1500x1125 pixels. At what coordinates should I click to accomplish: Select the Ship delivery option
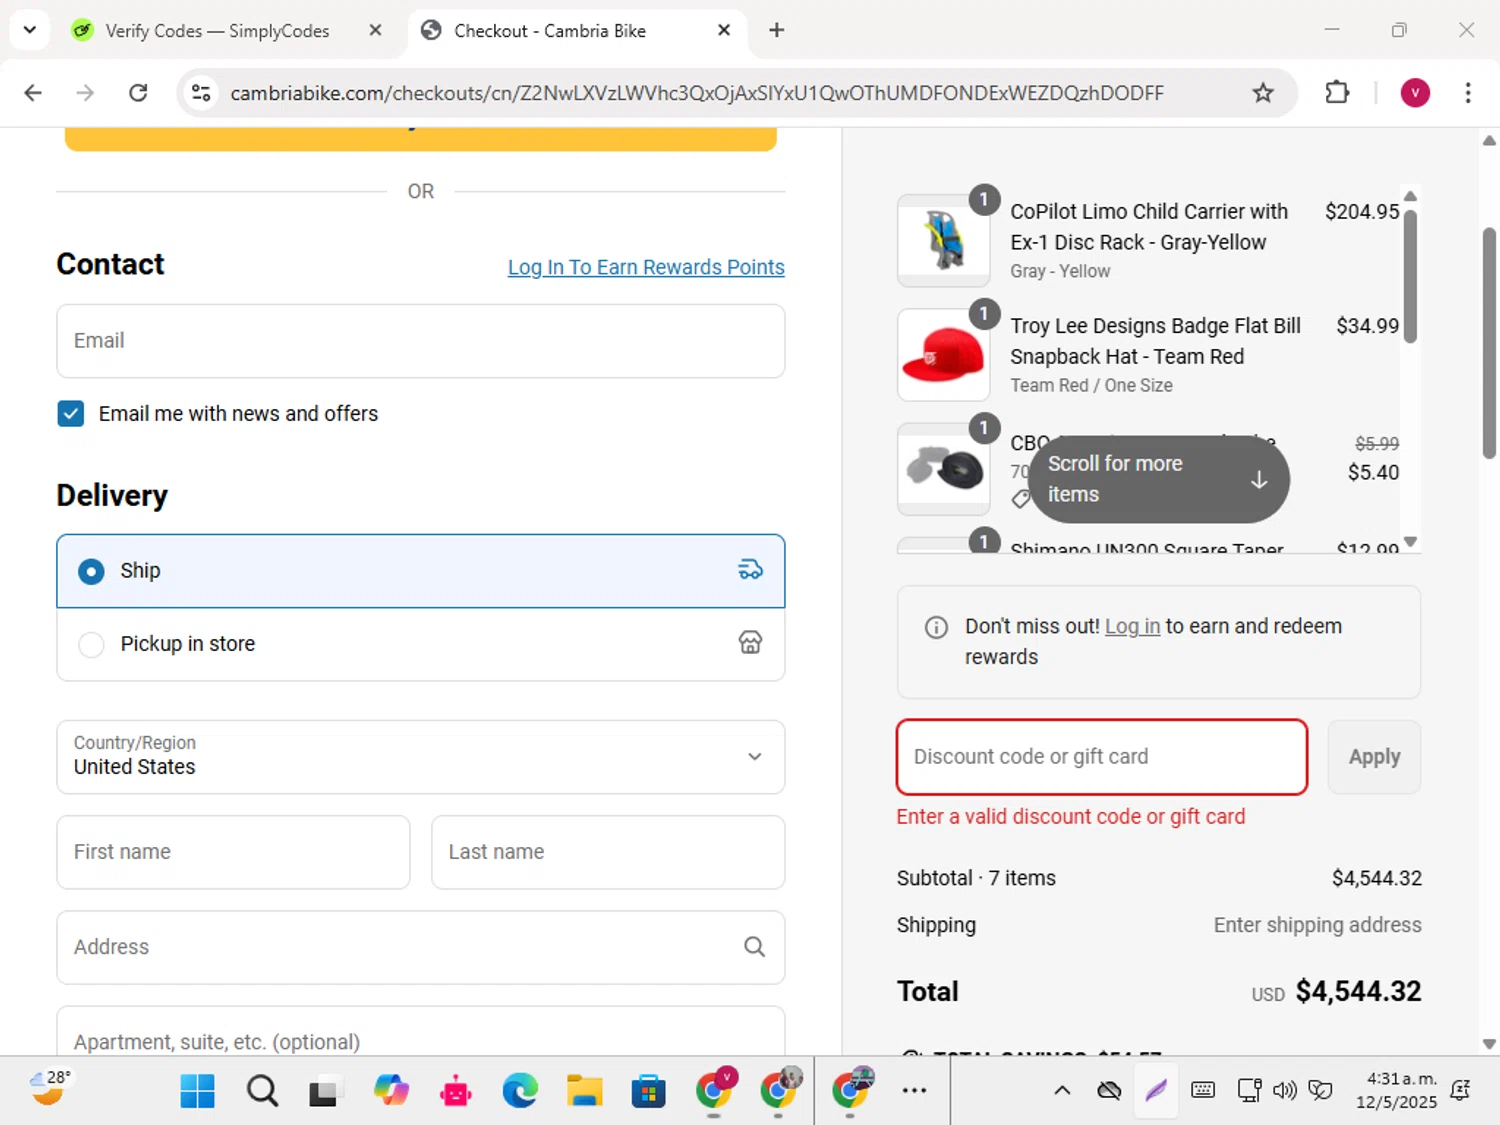(421, 571)
